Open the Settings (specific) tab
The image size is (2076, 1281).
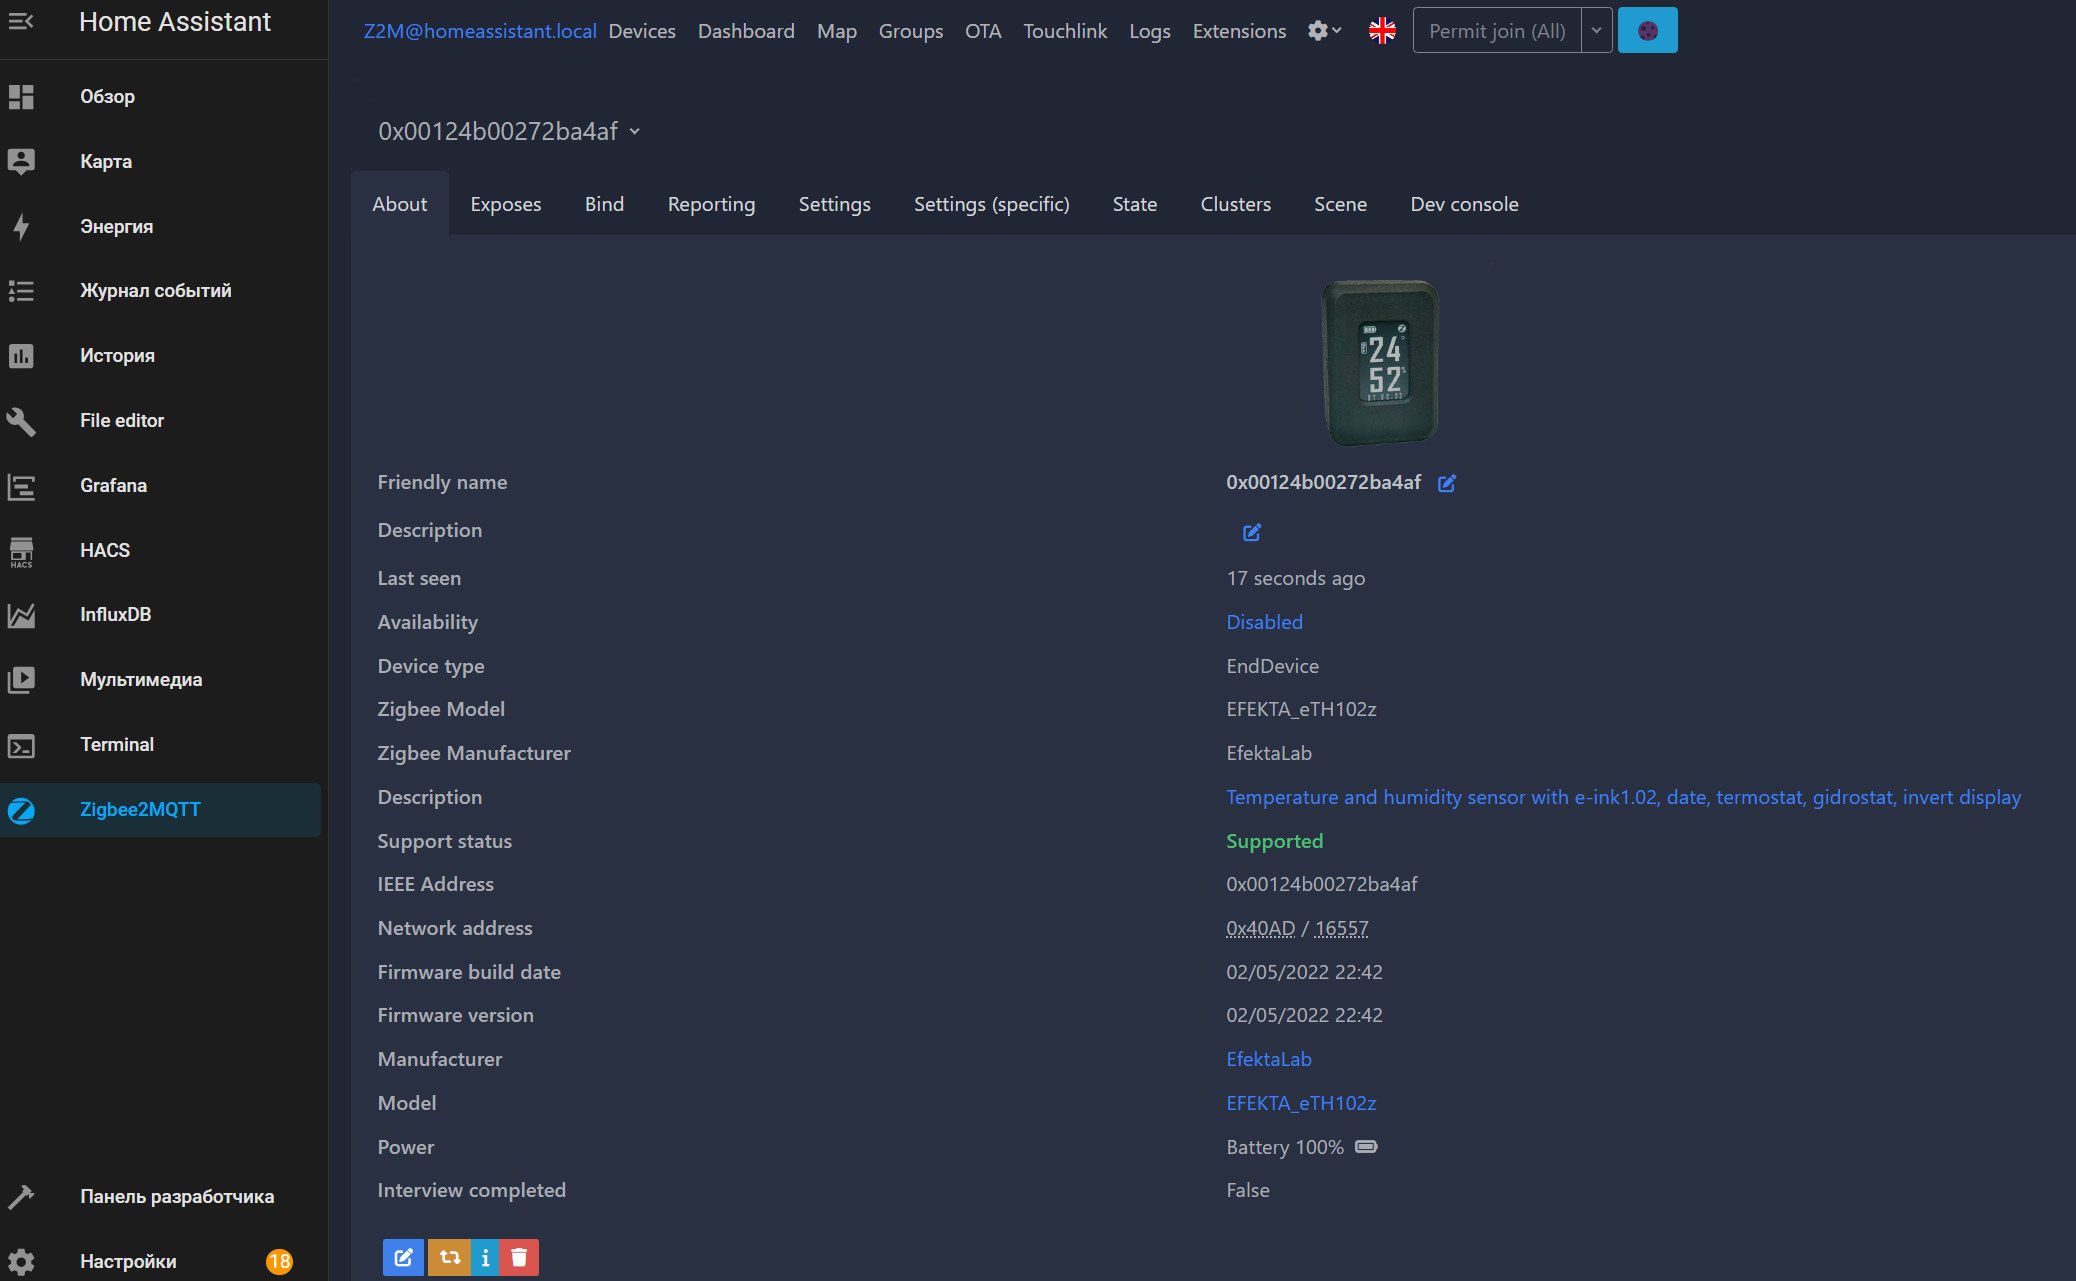[x=991, y=204]
